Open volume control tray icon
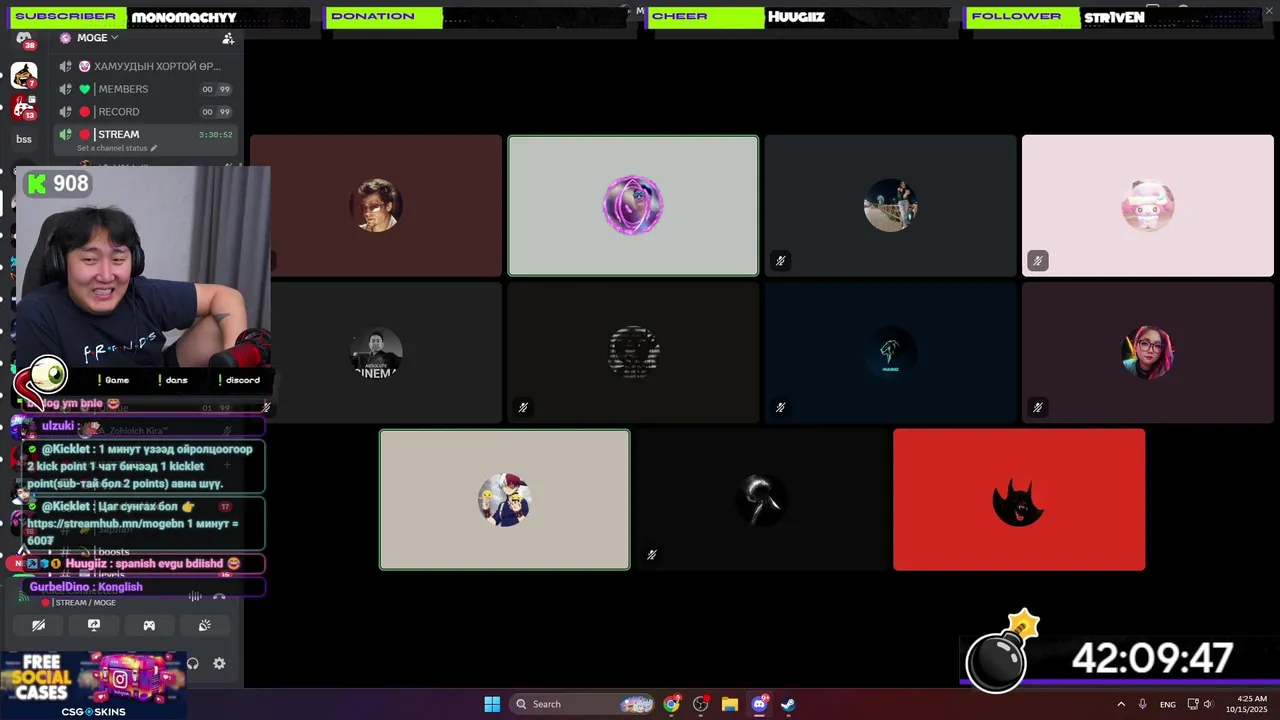 pos(1207,704)
